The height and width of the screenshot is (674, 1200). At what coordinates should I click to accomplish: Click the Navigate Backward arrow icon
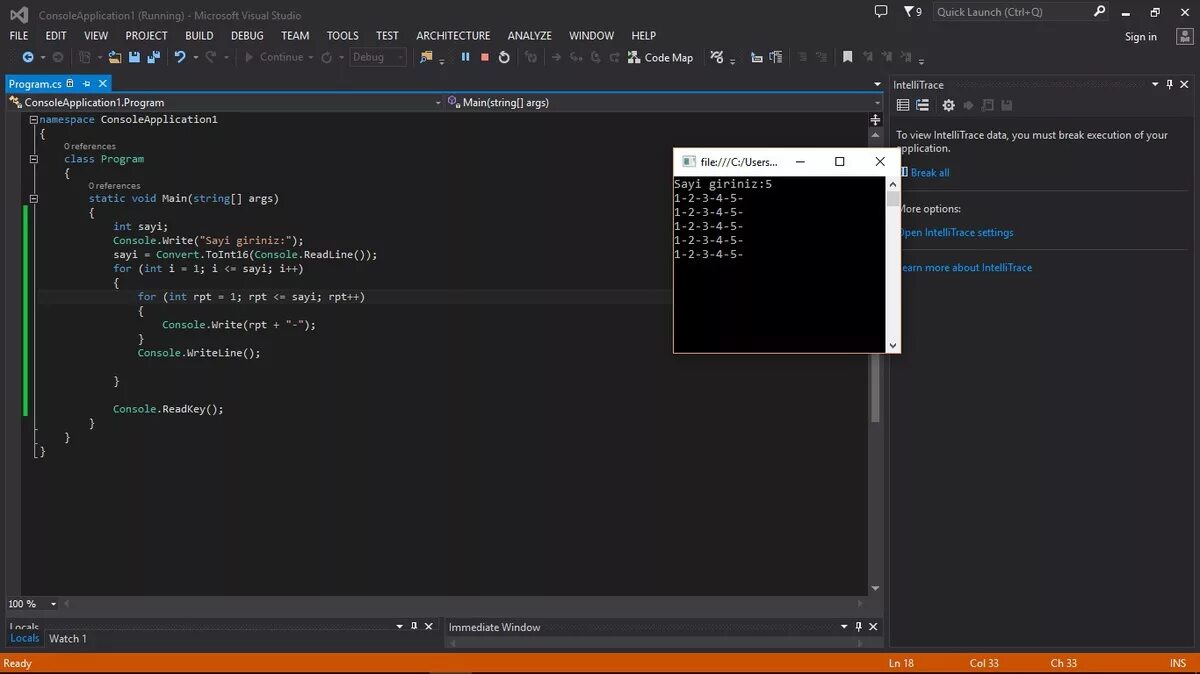(28, 57)
